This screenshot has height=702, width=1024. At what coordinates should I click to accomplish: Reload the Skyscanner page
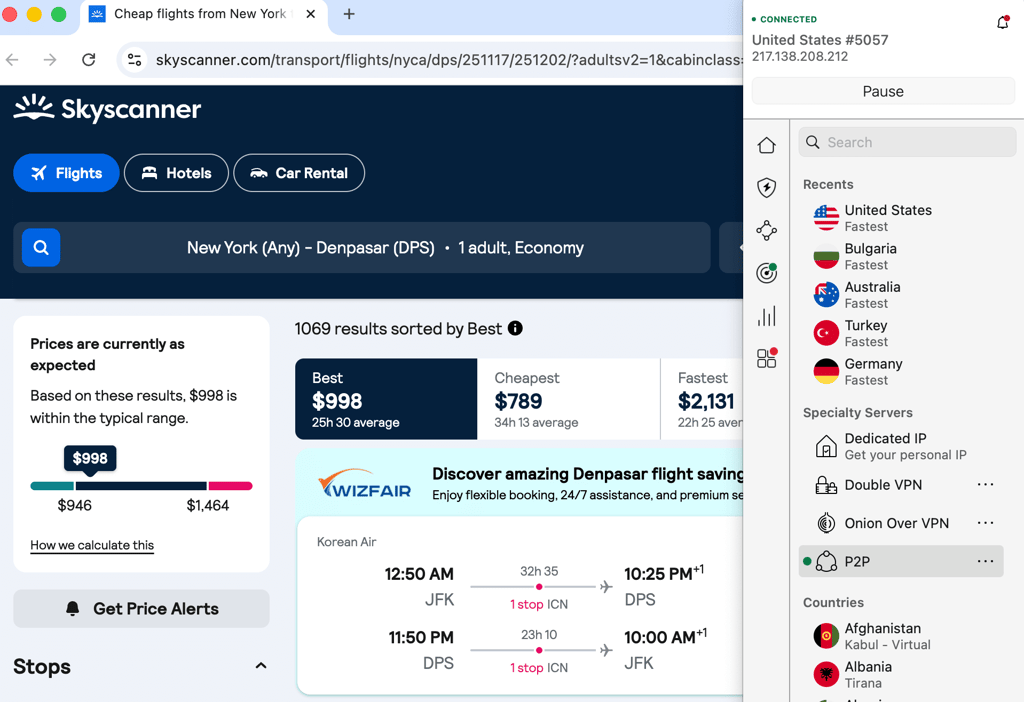coord(89,60)
